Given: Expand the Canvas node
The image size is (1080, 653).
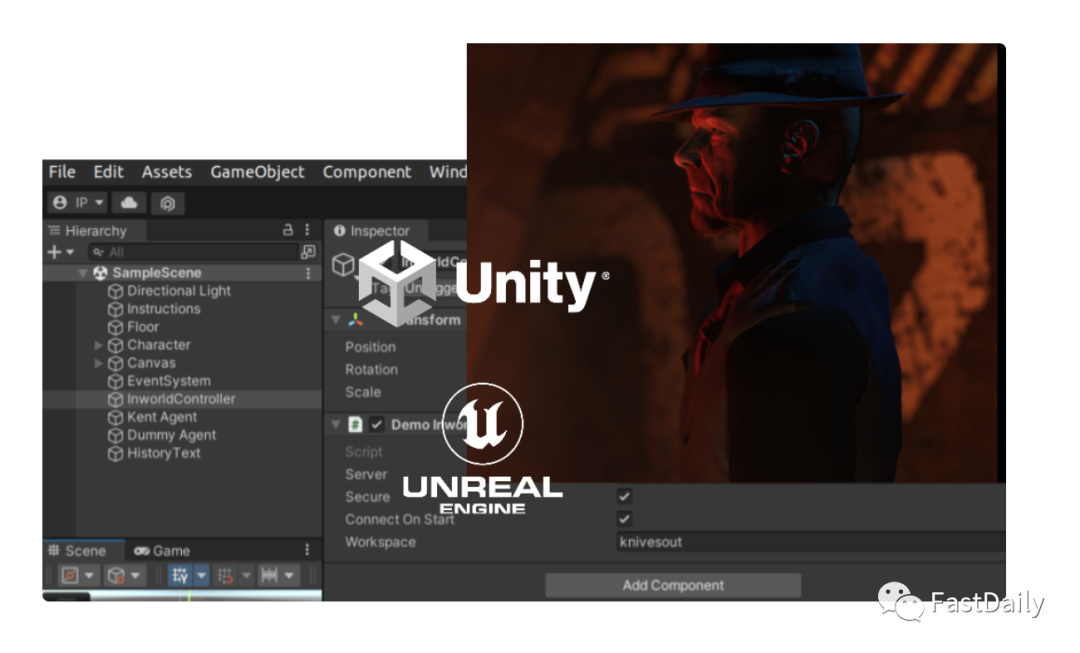Looking at the screenshot, I should tap(98, 363).
